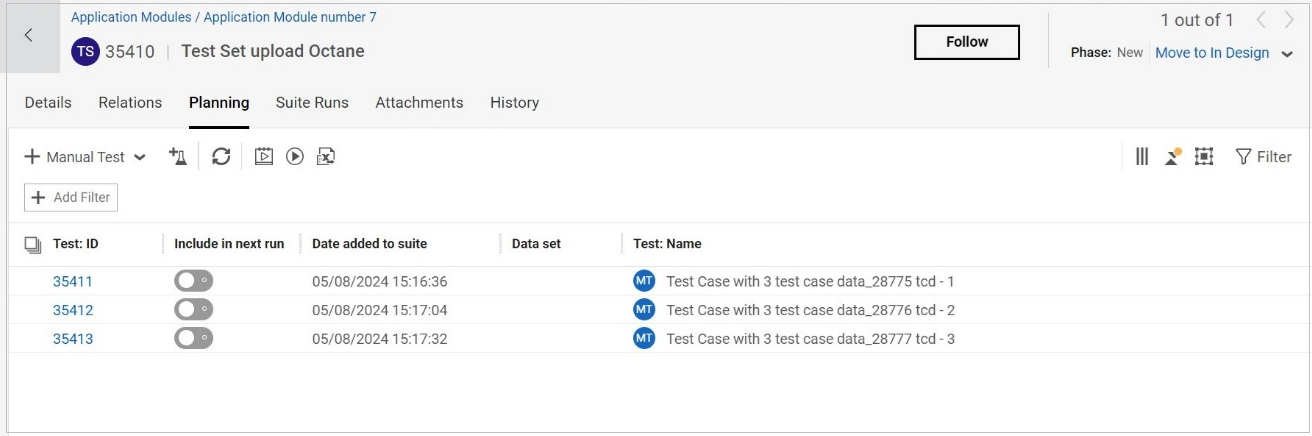
Task: Refresh the planning test list
Action: pos(221,156)
